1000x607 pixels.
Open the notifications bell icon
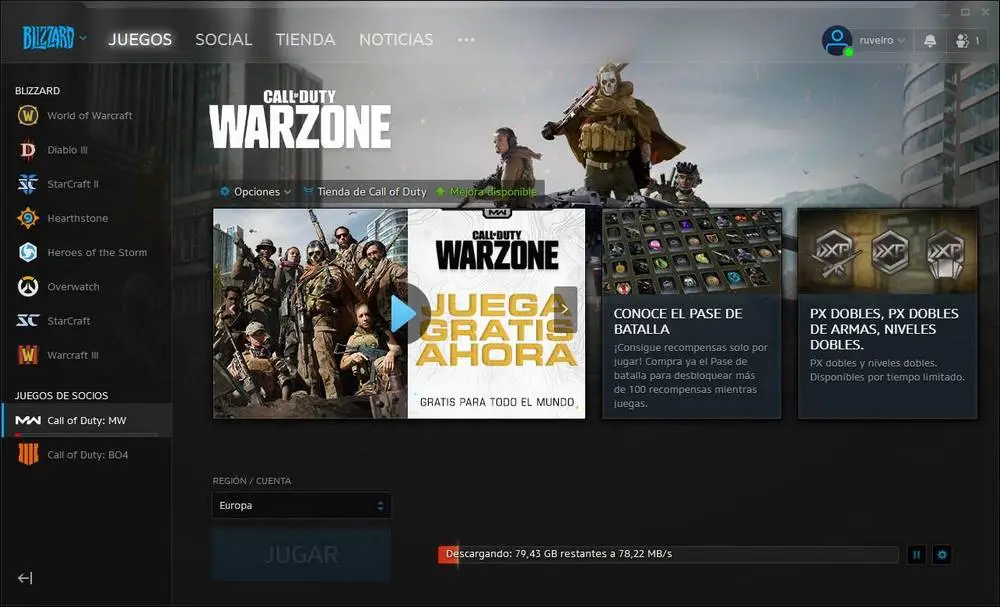[x=930, y=41]
